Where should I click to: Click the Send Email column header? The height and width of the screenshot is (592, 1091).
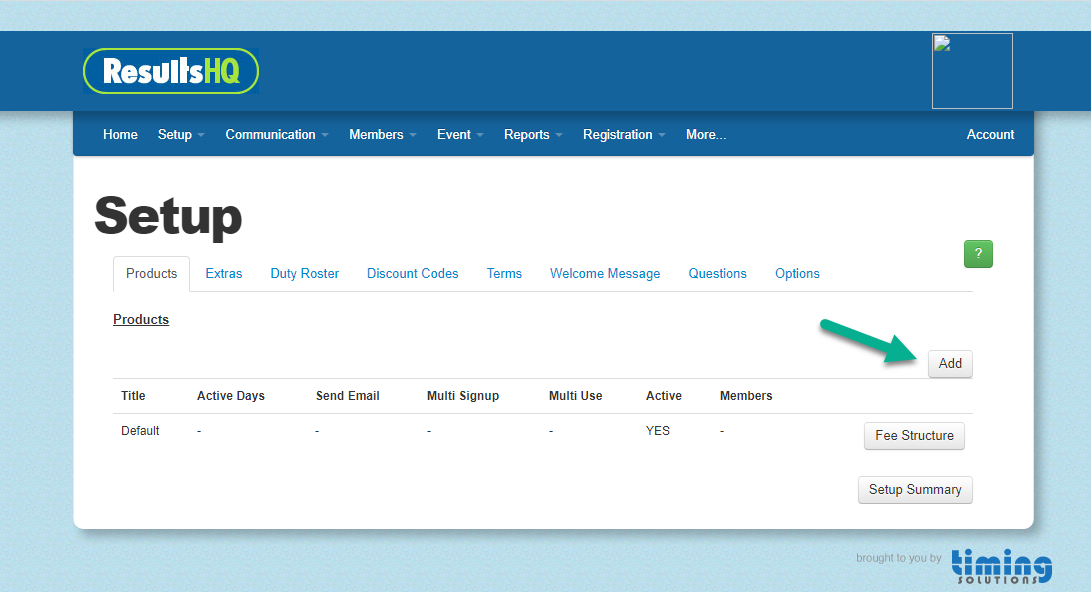coord(348,396)
